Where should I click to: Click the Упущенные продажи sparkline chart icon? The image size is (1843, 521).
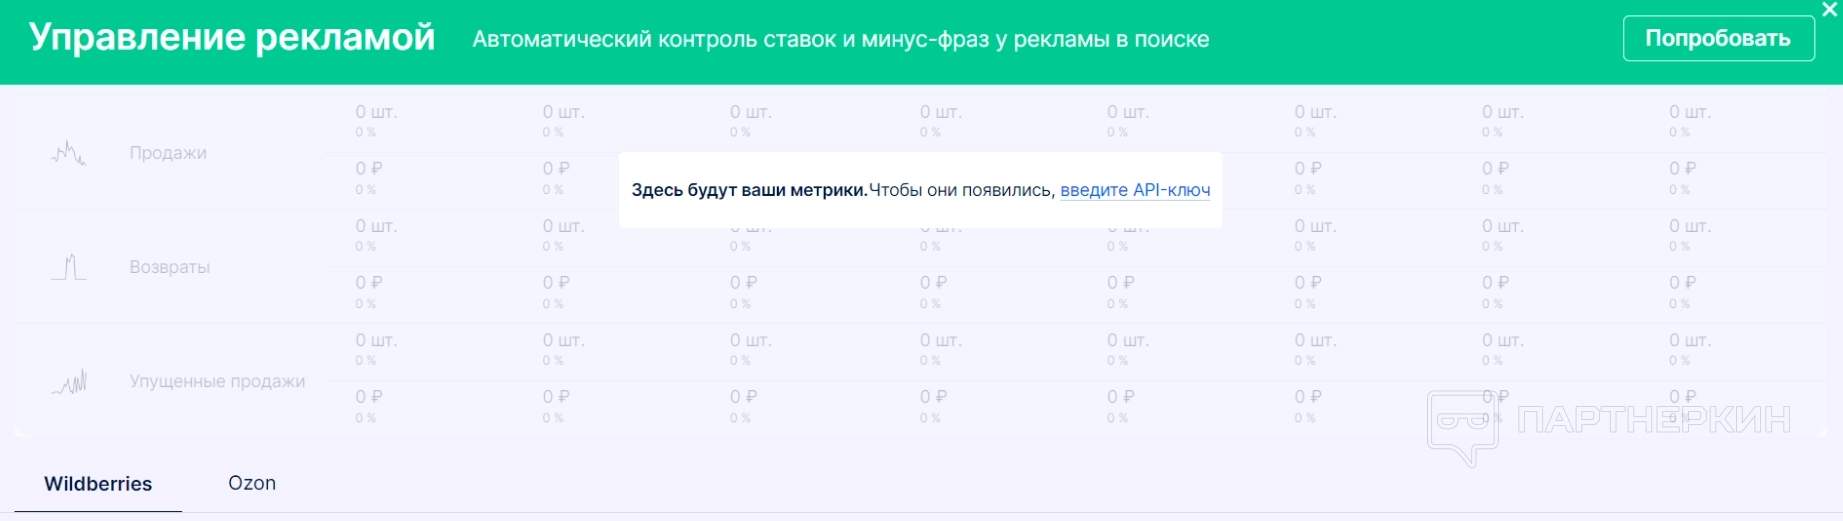pyautogui.click(x=69, y=382)
